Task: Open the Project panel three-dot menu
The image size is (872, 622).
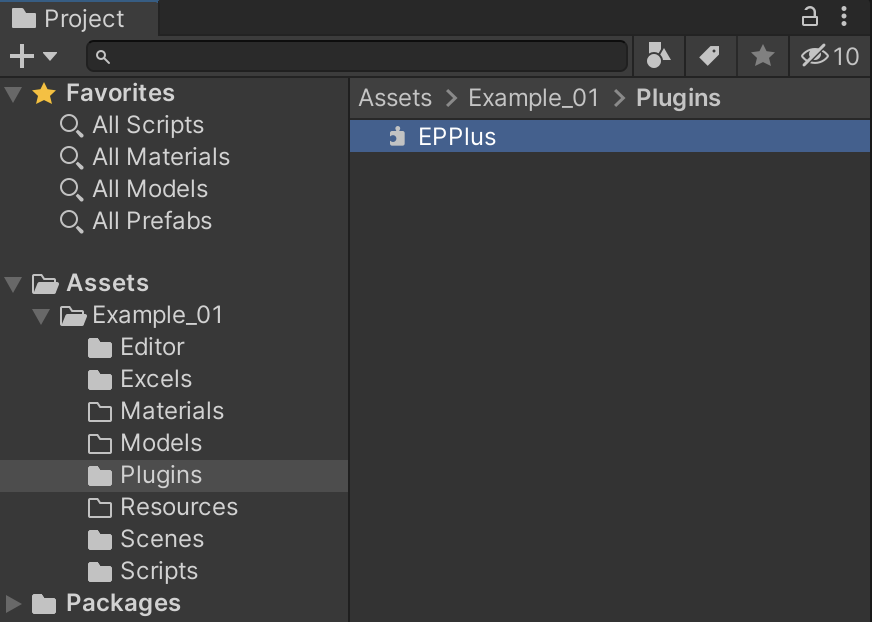Action: coord(844,17)
